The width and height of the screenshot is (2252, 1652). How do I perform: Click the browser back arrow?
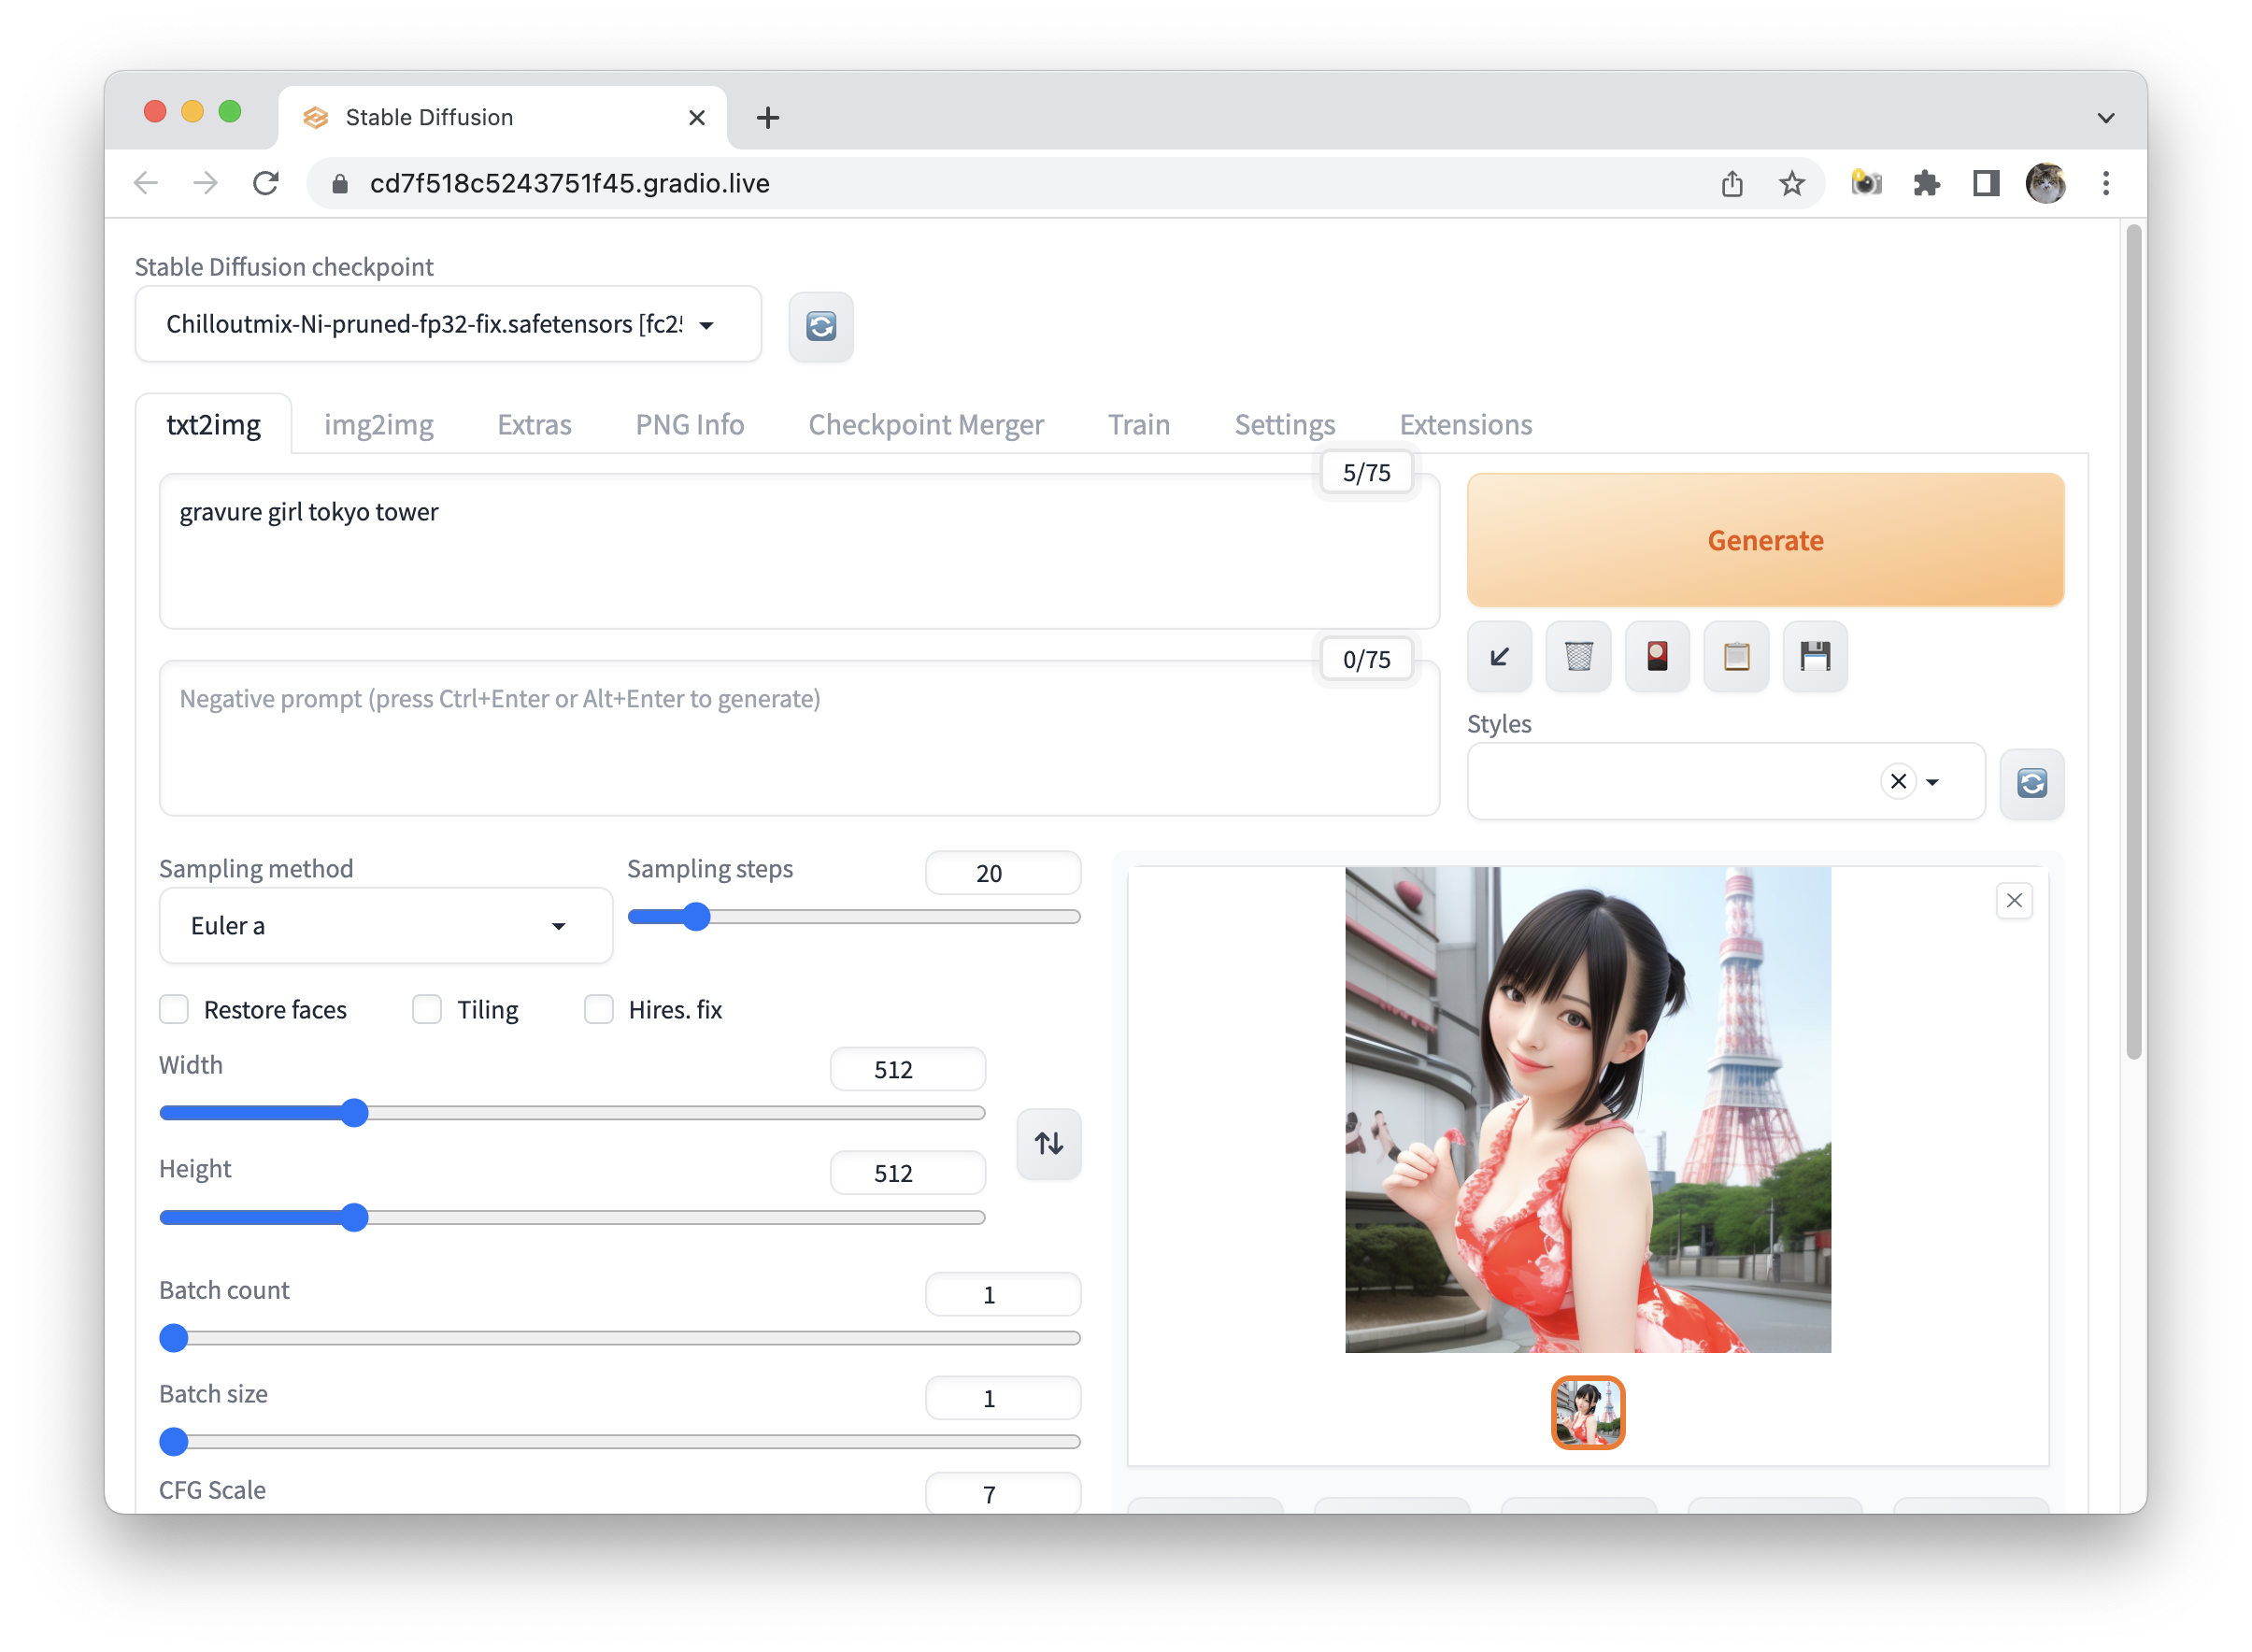click(146, 183)
